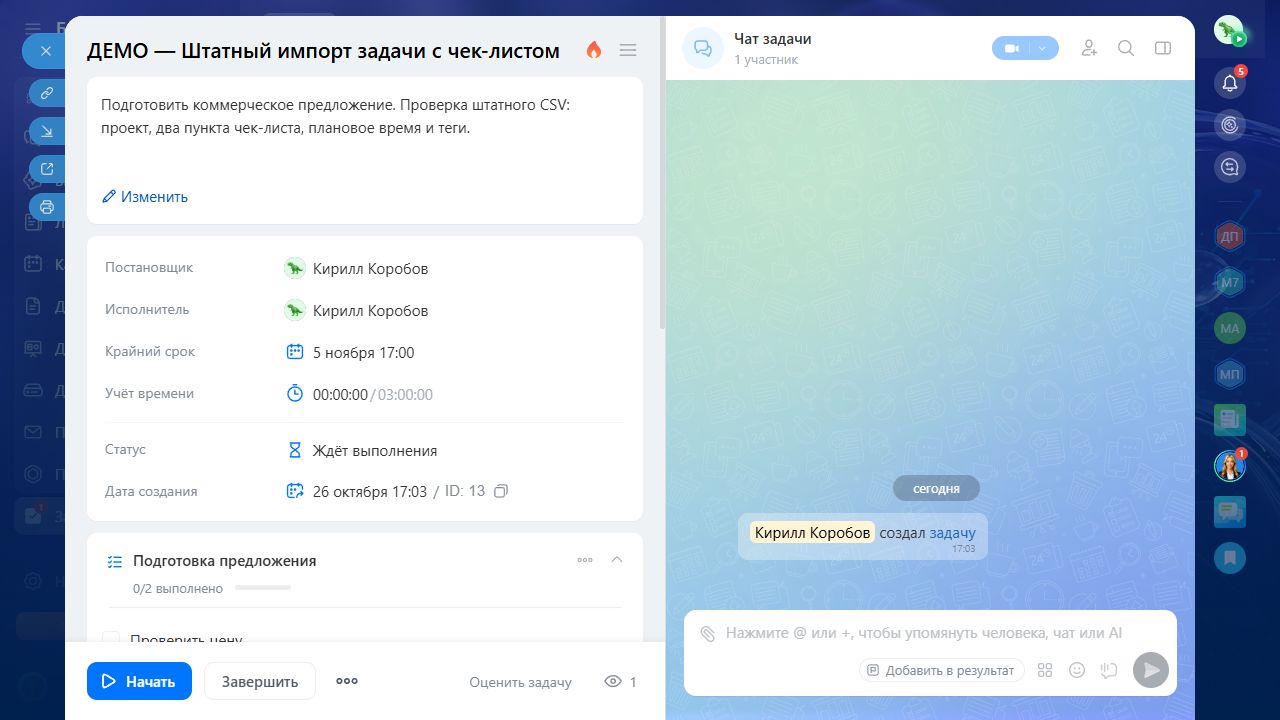Print the task using the printer icon

46,207
